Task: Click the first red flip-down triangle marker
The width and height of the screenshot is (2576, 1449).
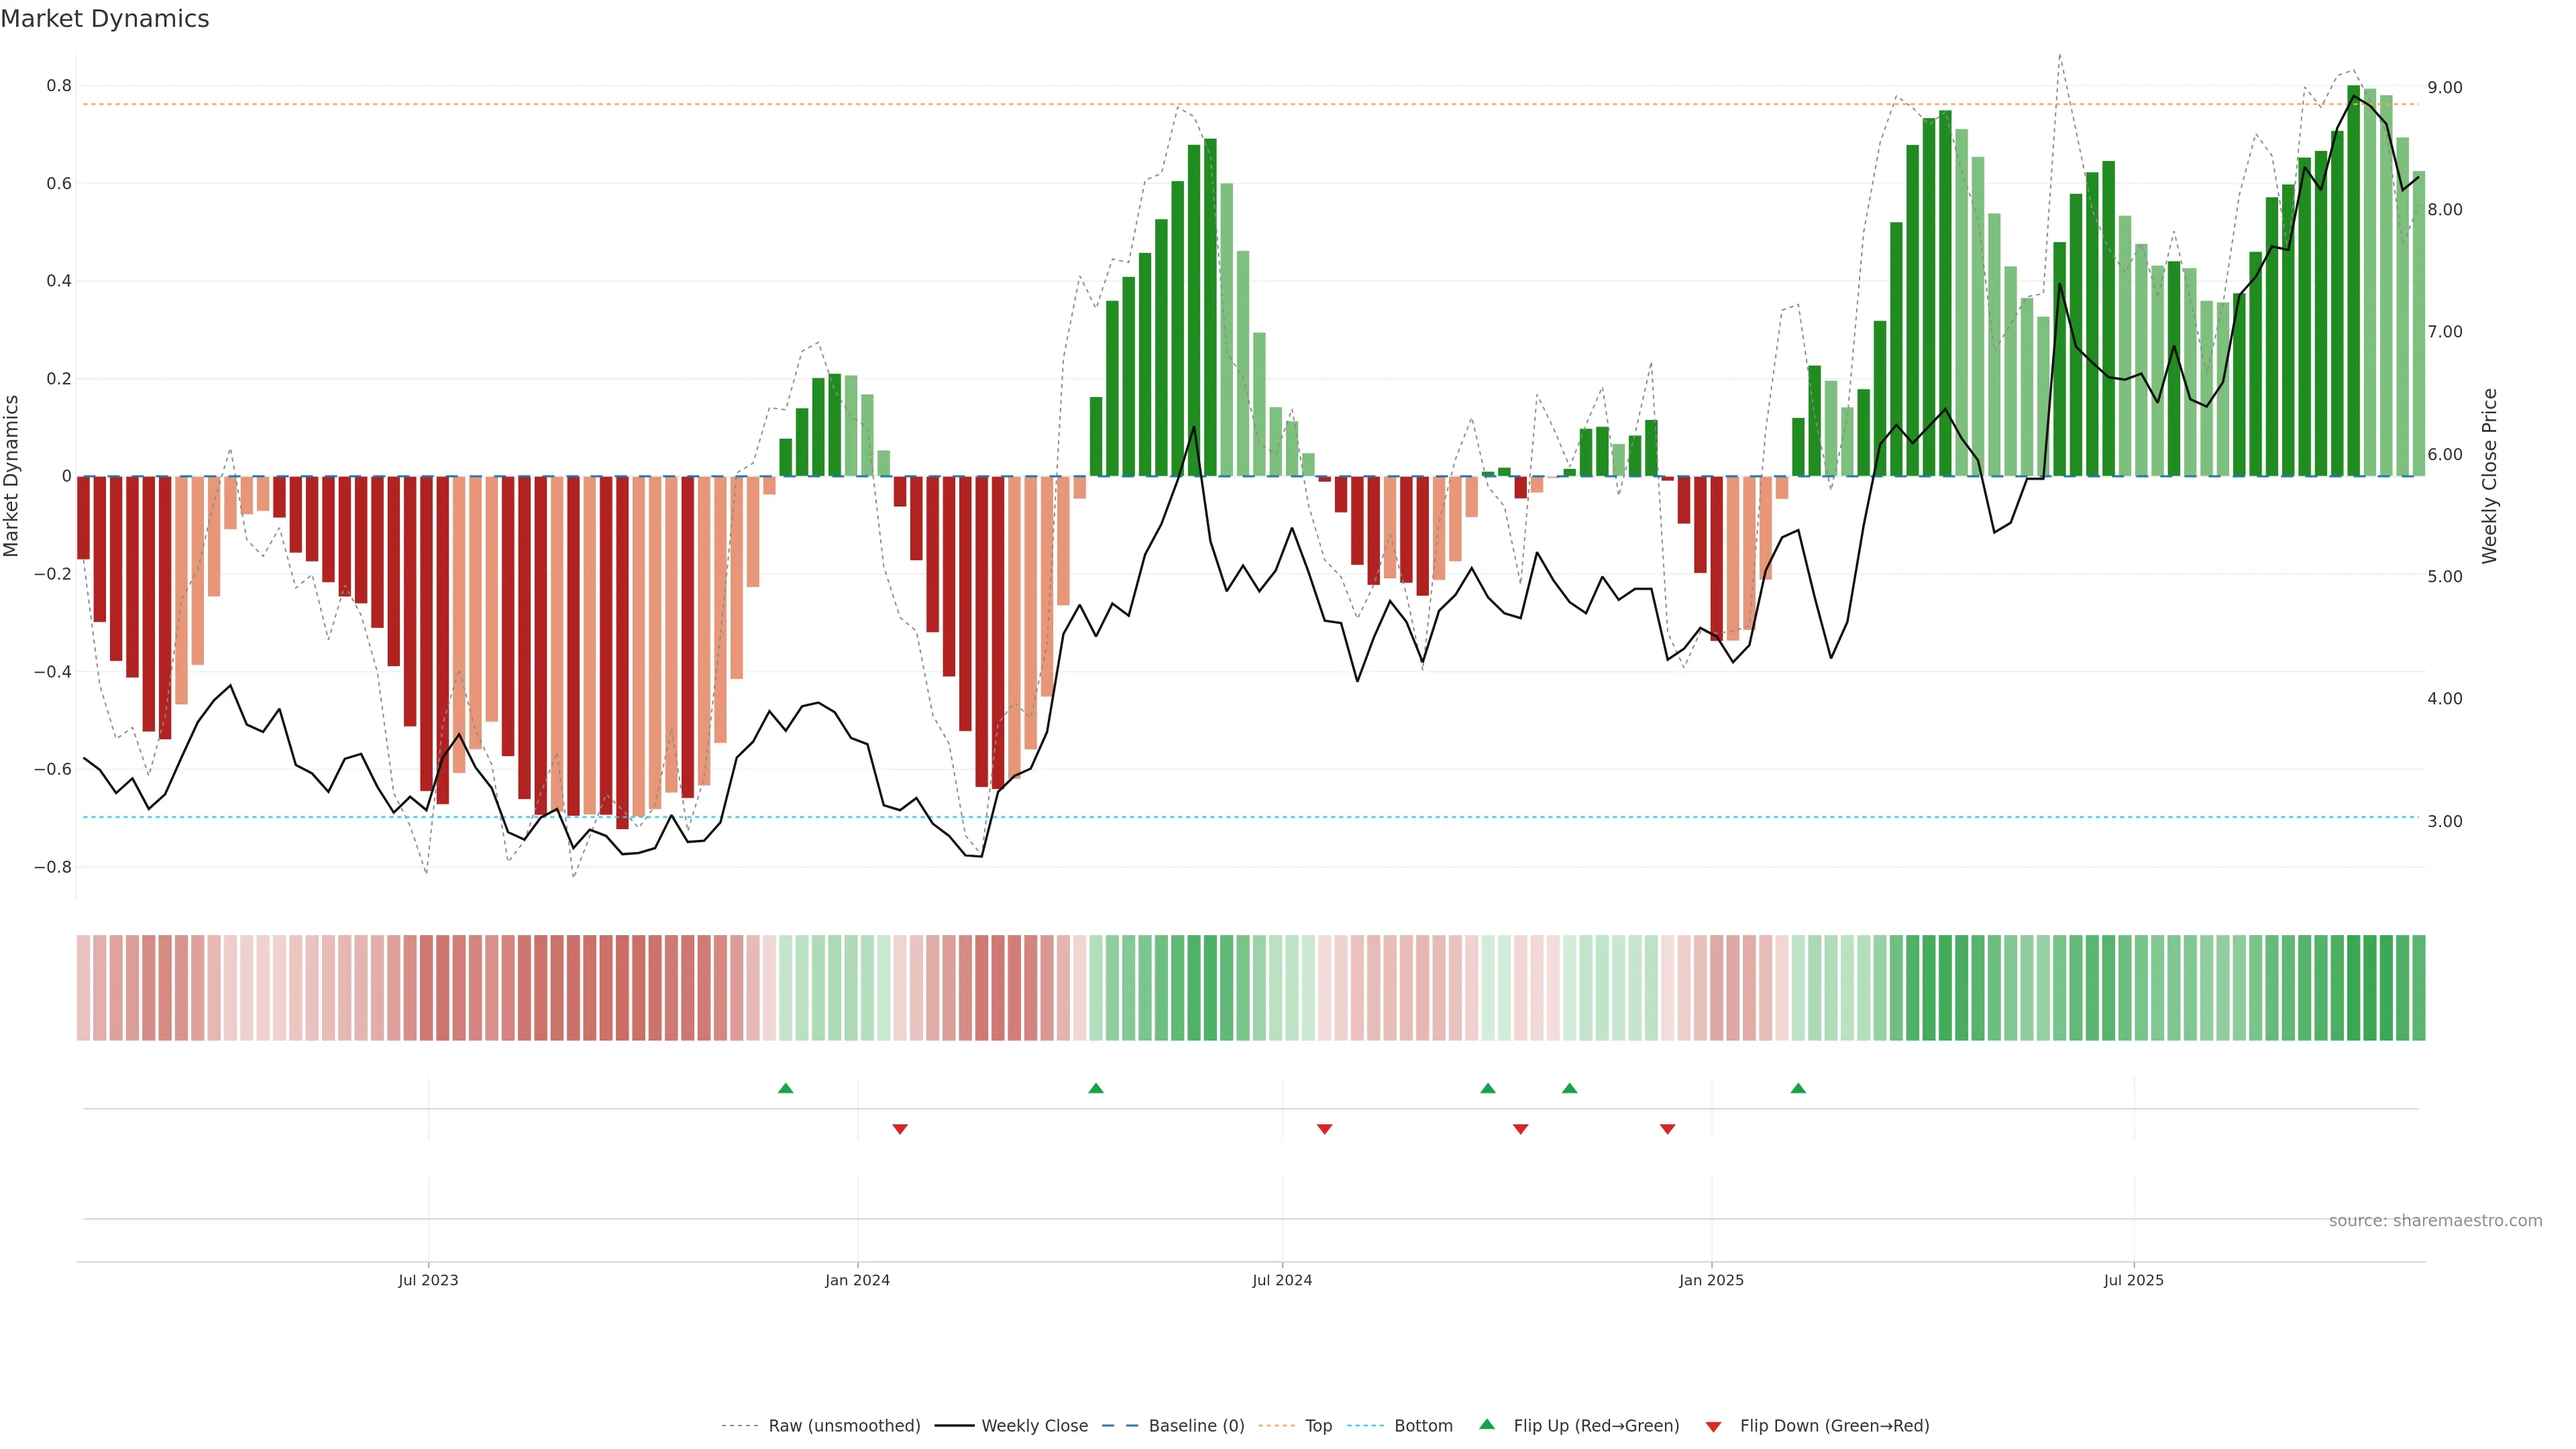Action: pyautogui.click(x=899, y=1129)
